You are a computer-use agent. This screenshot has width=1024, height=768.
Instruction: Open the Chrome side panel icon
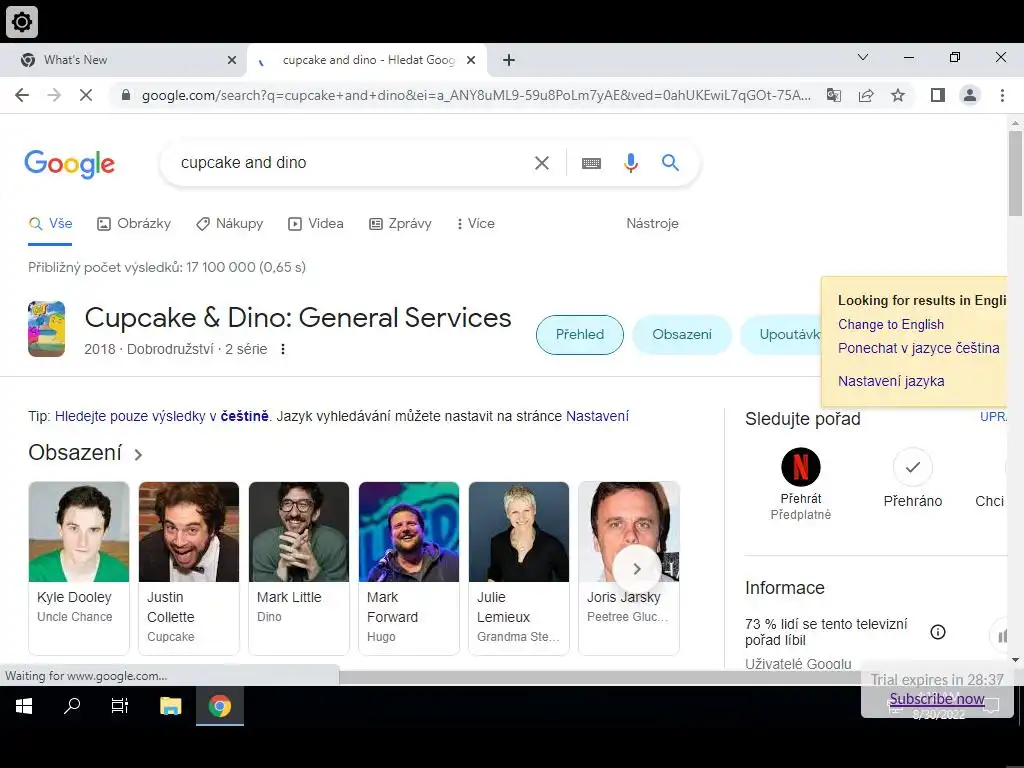point(938,95)
